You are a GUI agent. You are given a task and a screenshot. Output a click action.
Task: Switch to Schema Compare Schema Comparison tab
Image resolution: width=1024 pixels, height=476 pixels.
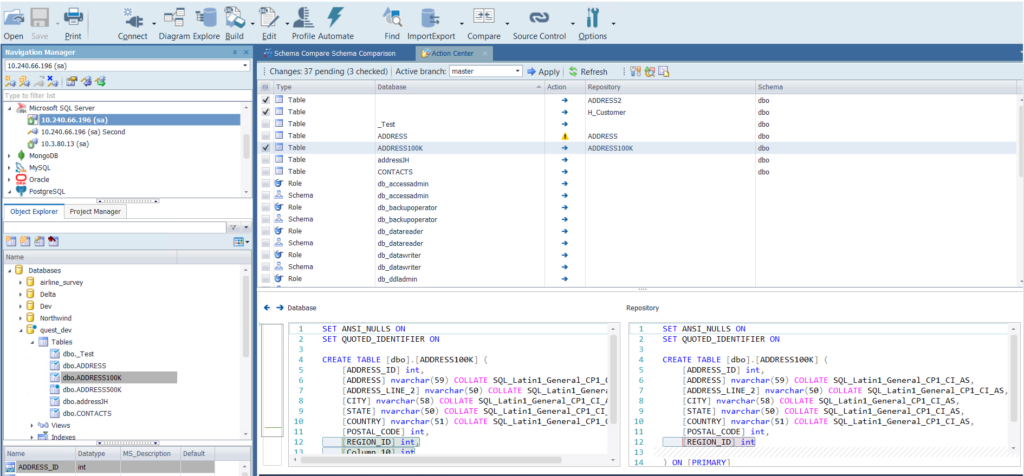click(334, 53)
